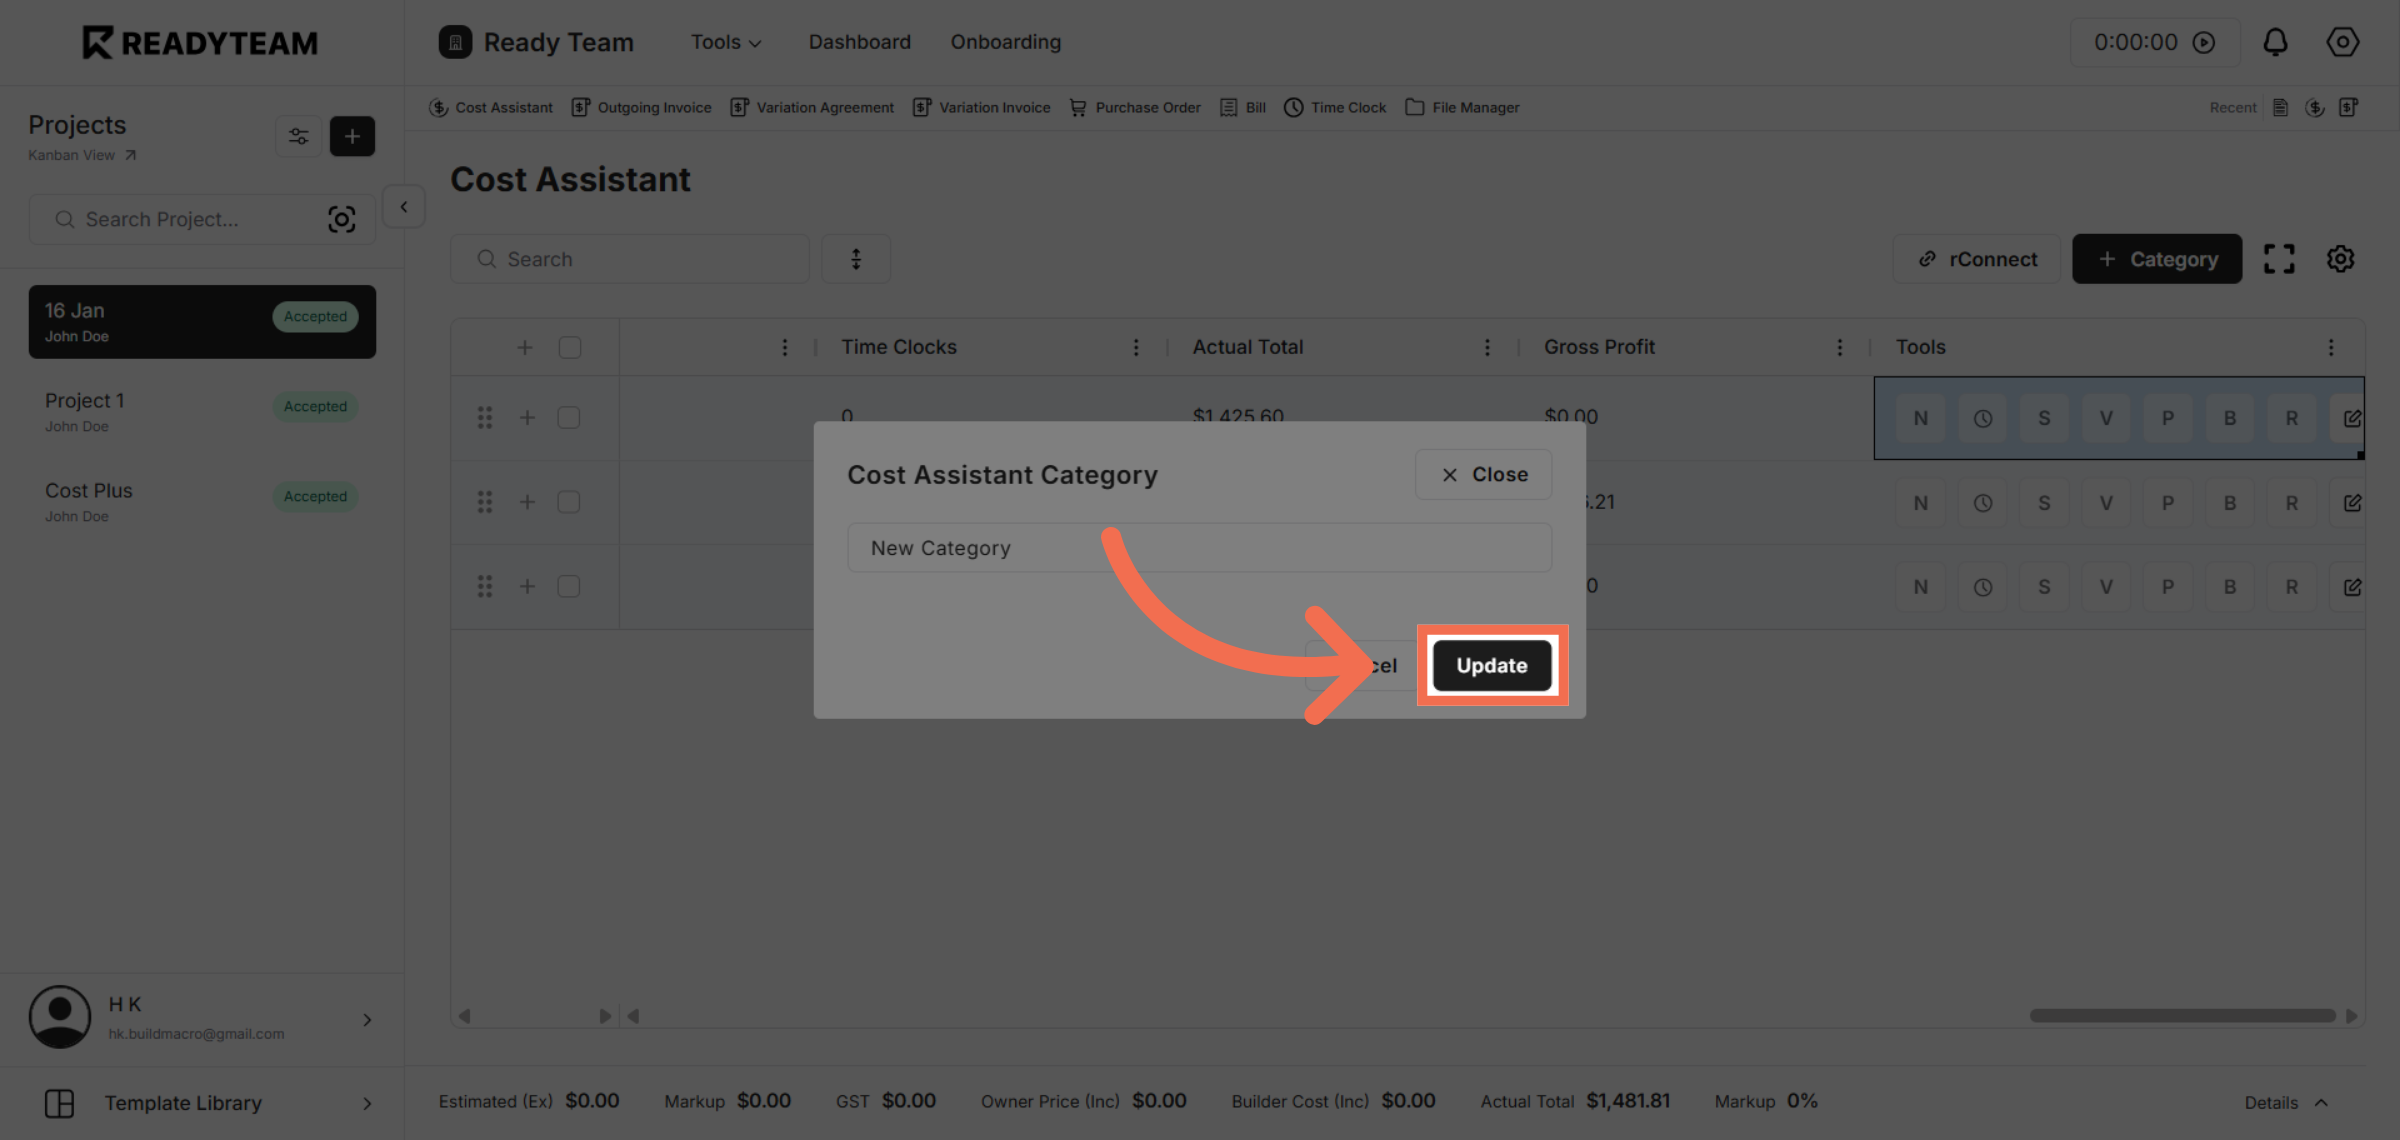Add new project plus icon
The image size is (2400, 1140).
(x=352, y=136)
